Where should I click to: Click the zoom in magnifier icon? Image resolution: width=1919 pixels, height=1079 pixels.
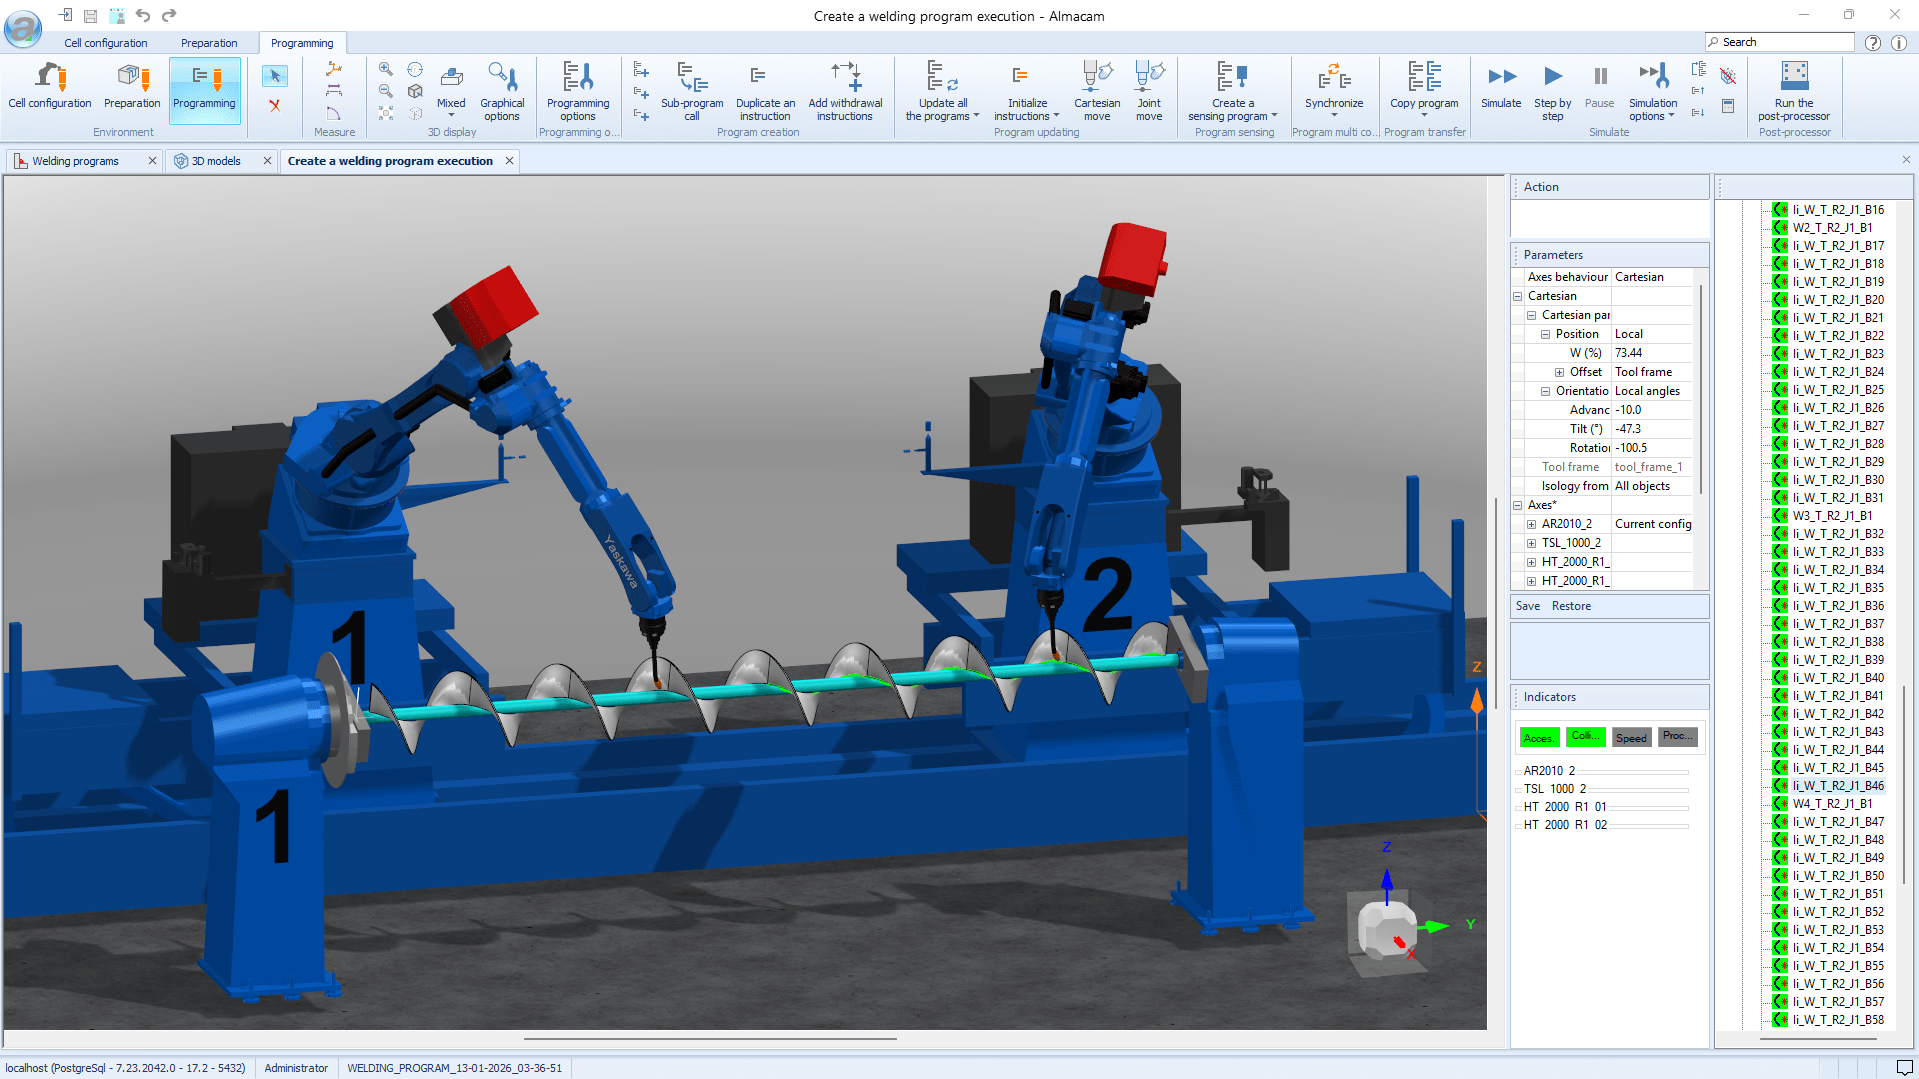[x=385, y=69]
